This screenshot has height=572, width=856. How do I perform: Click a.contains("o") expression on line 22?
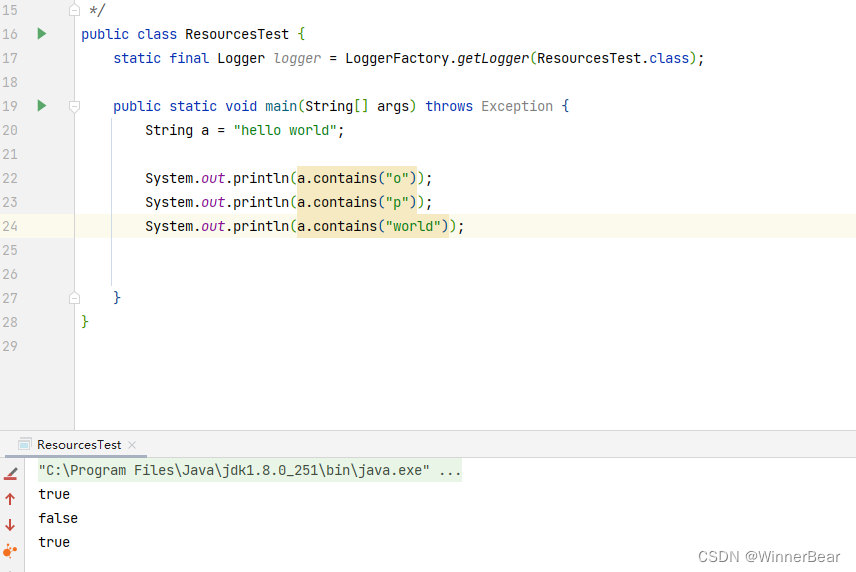click(357, 178)
